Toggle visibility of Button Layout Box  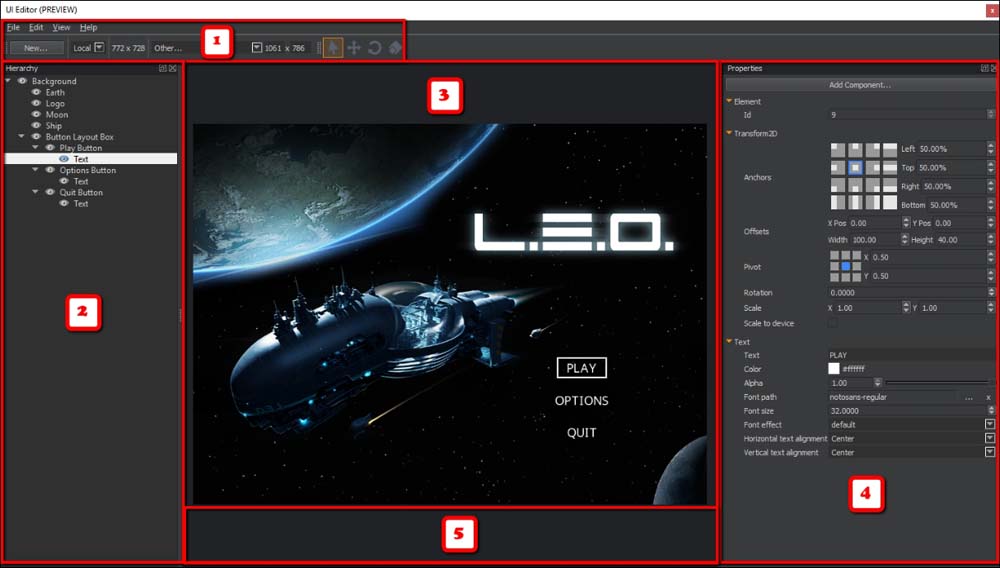(36, 137)
